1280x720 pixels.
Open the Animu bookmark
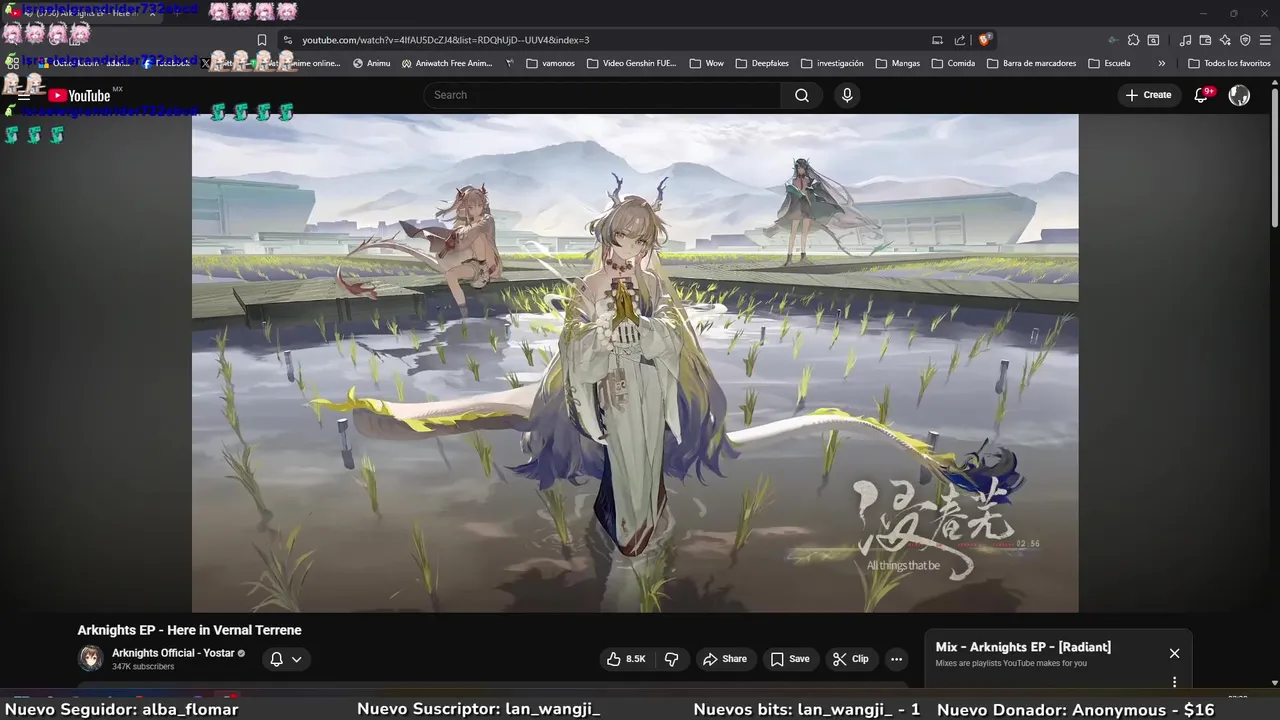point(372,63)
